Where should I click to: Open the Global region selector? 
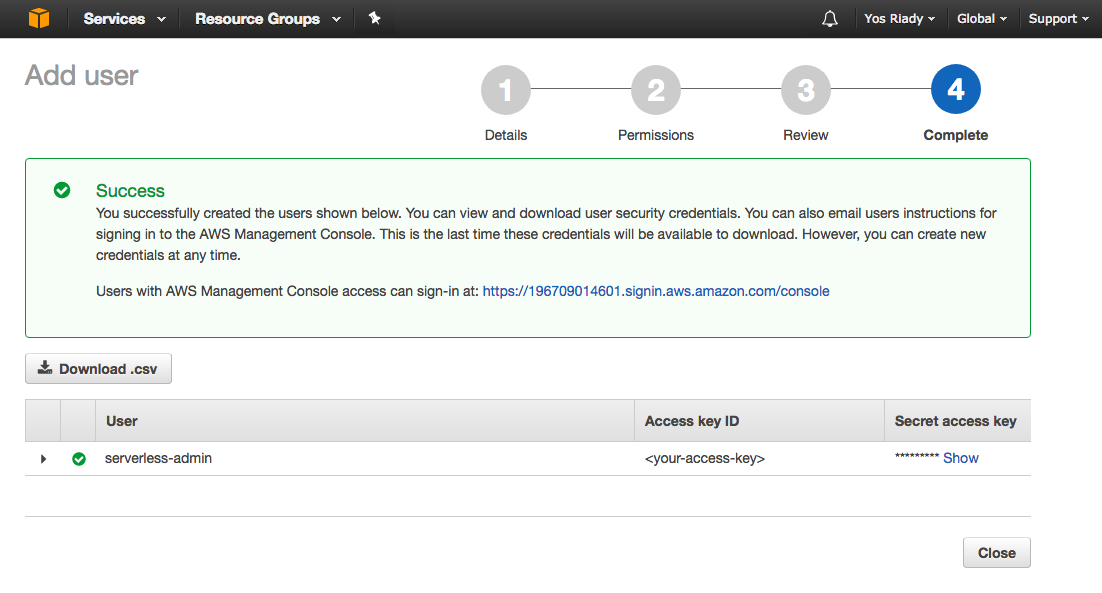(981, 19)
